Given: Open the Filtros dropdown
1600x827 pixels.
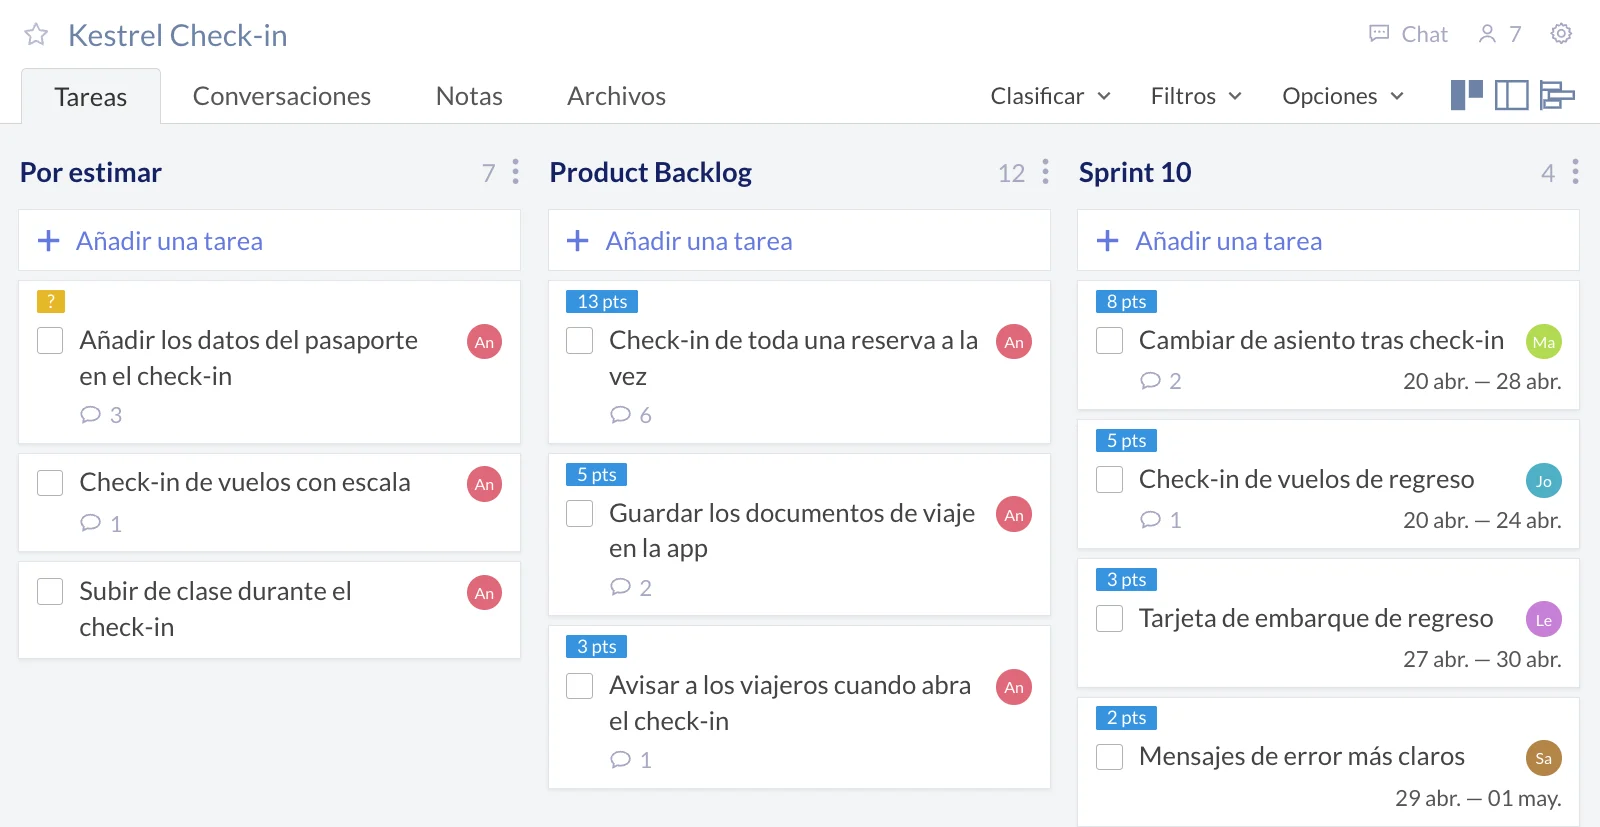Looking at the screenshot, I should pyautogui.click(x=1196, y=96).
